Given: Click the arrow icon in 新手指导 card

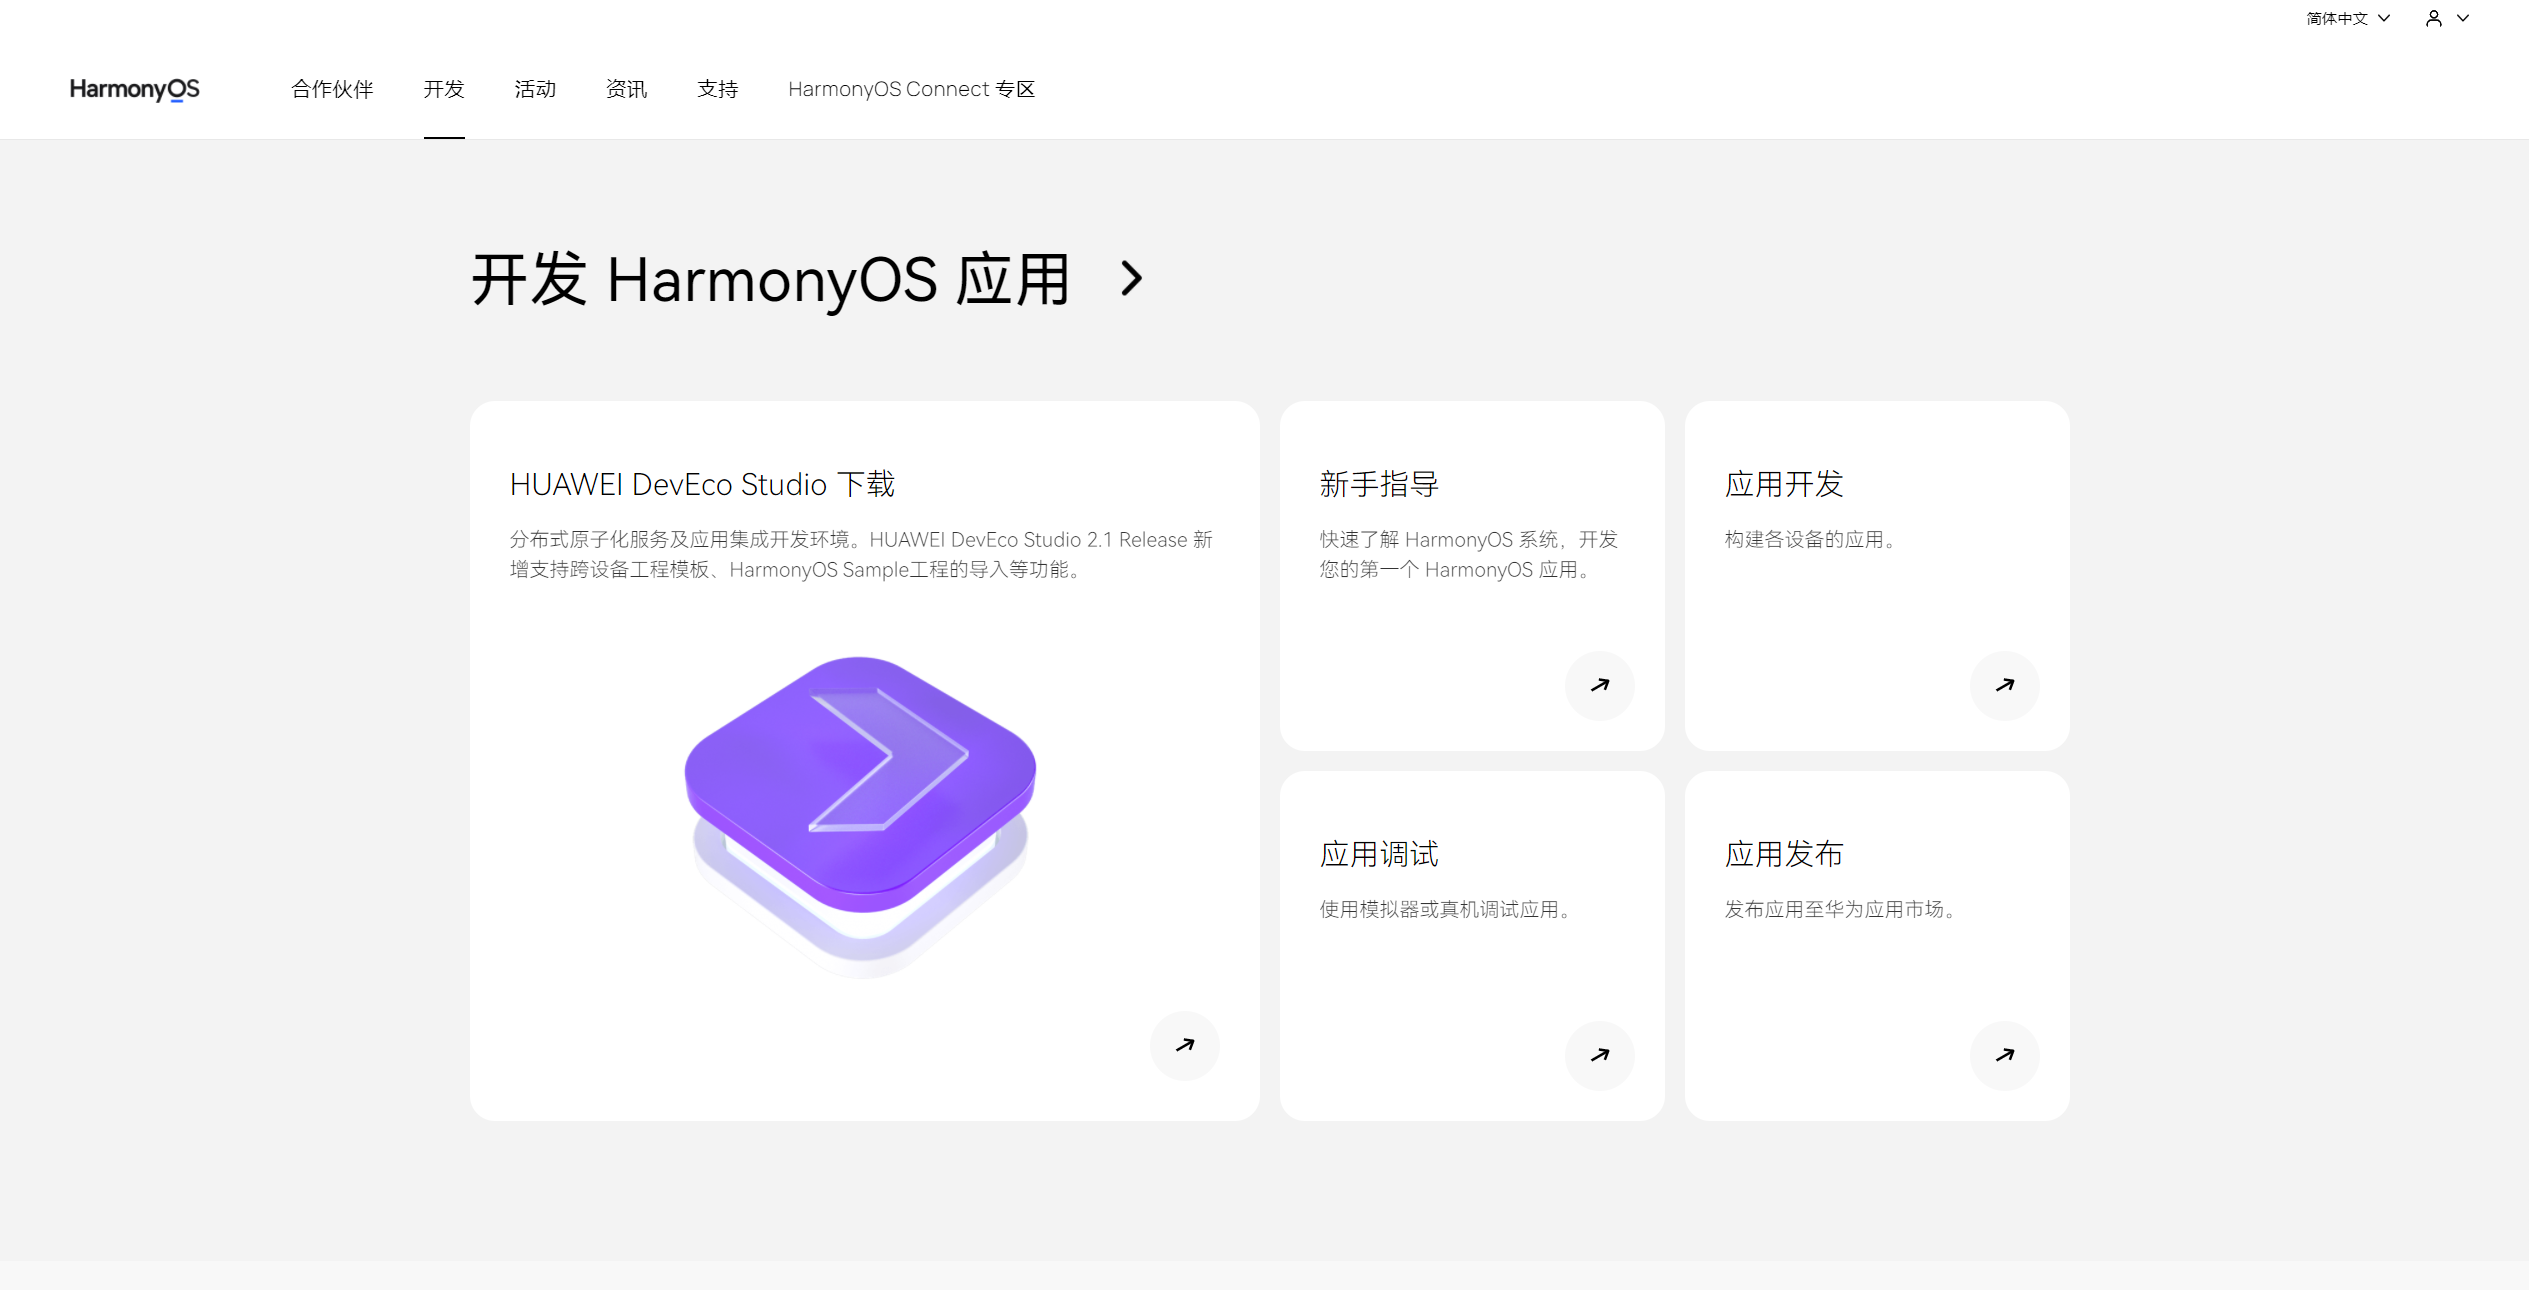Looking at the screenshot, I should (x=1600, y=685).
